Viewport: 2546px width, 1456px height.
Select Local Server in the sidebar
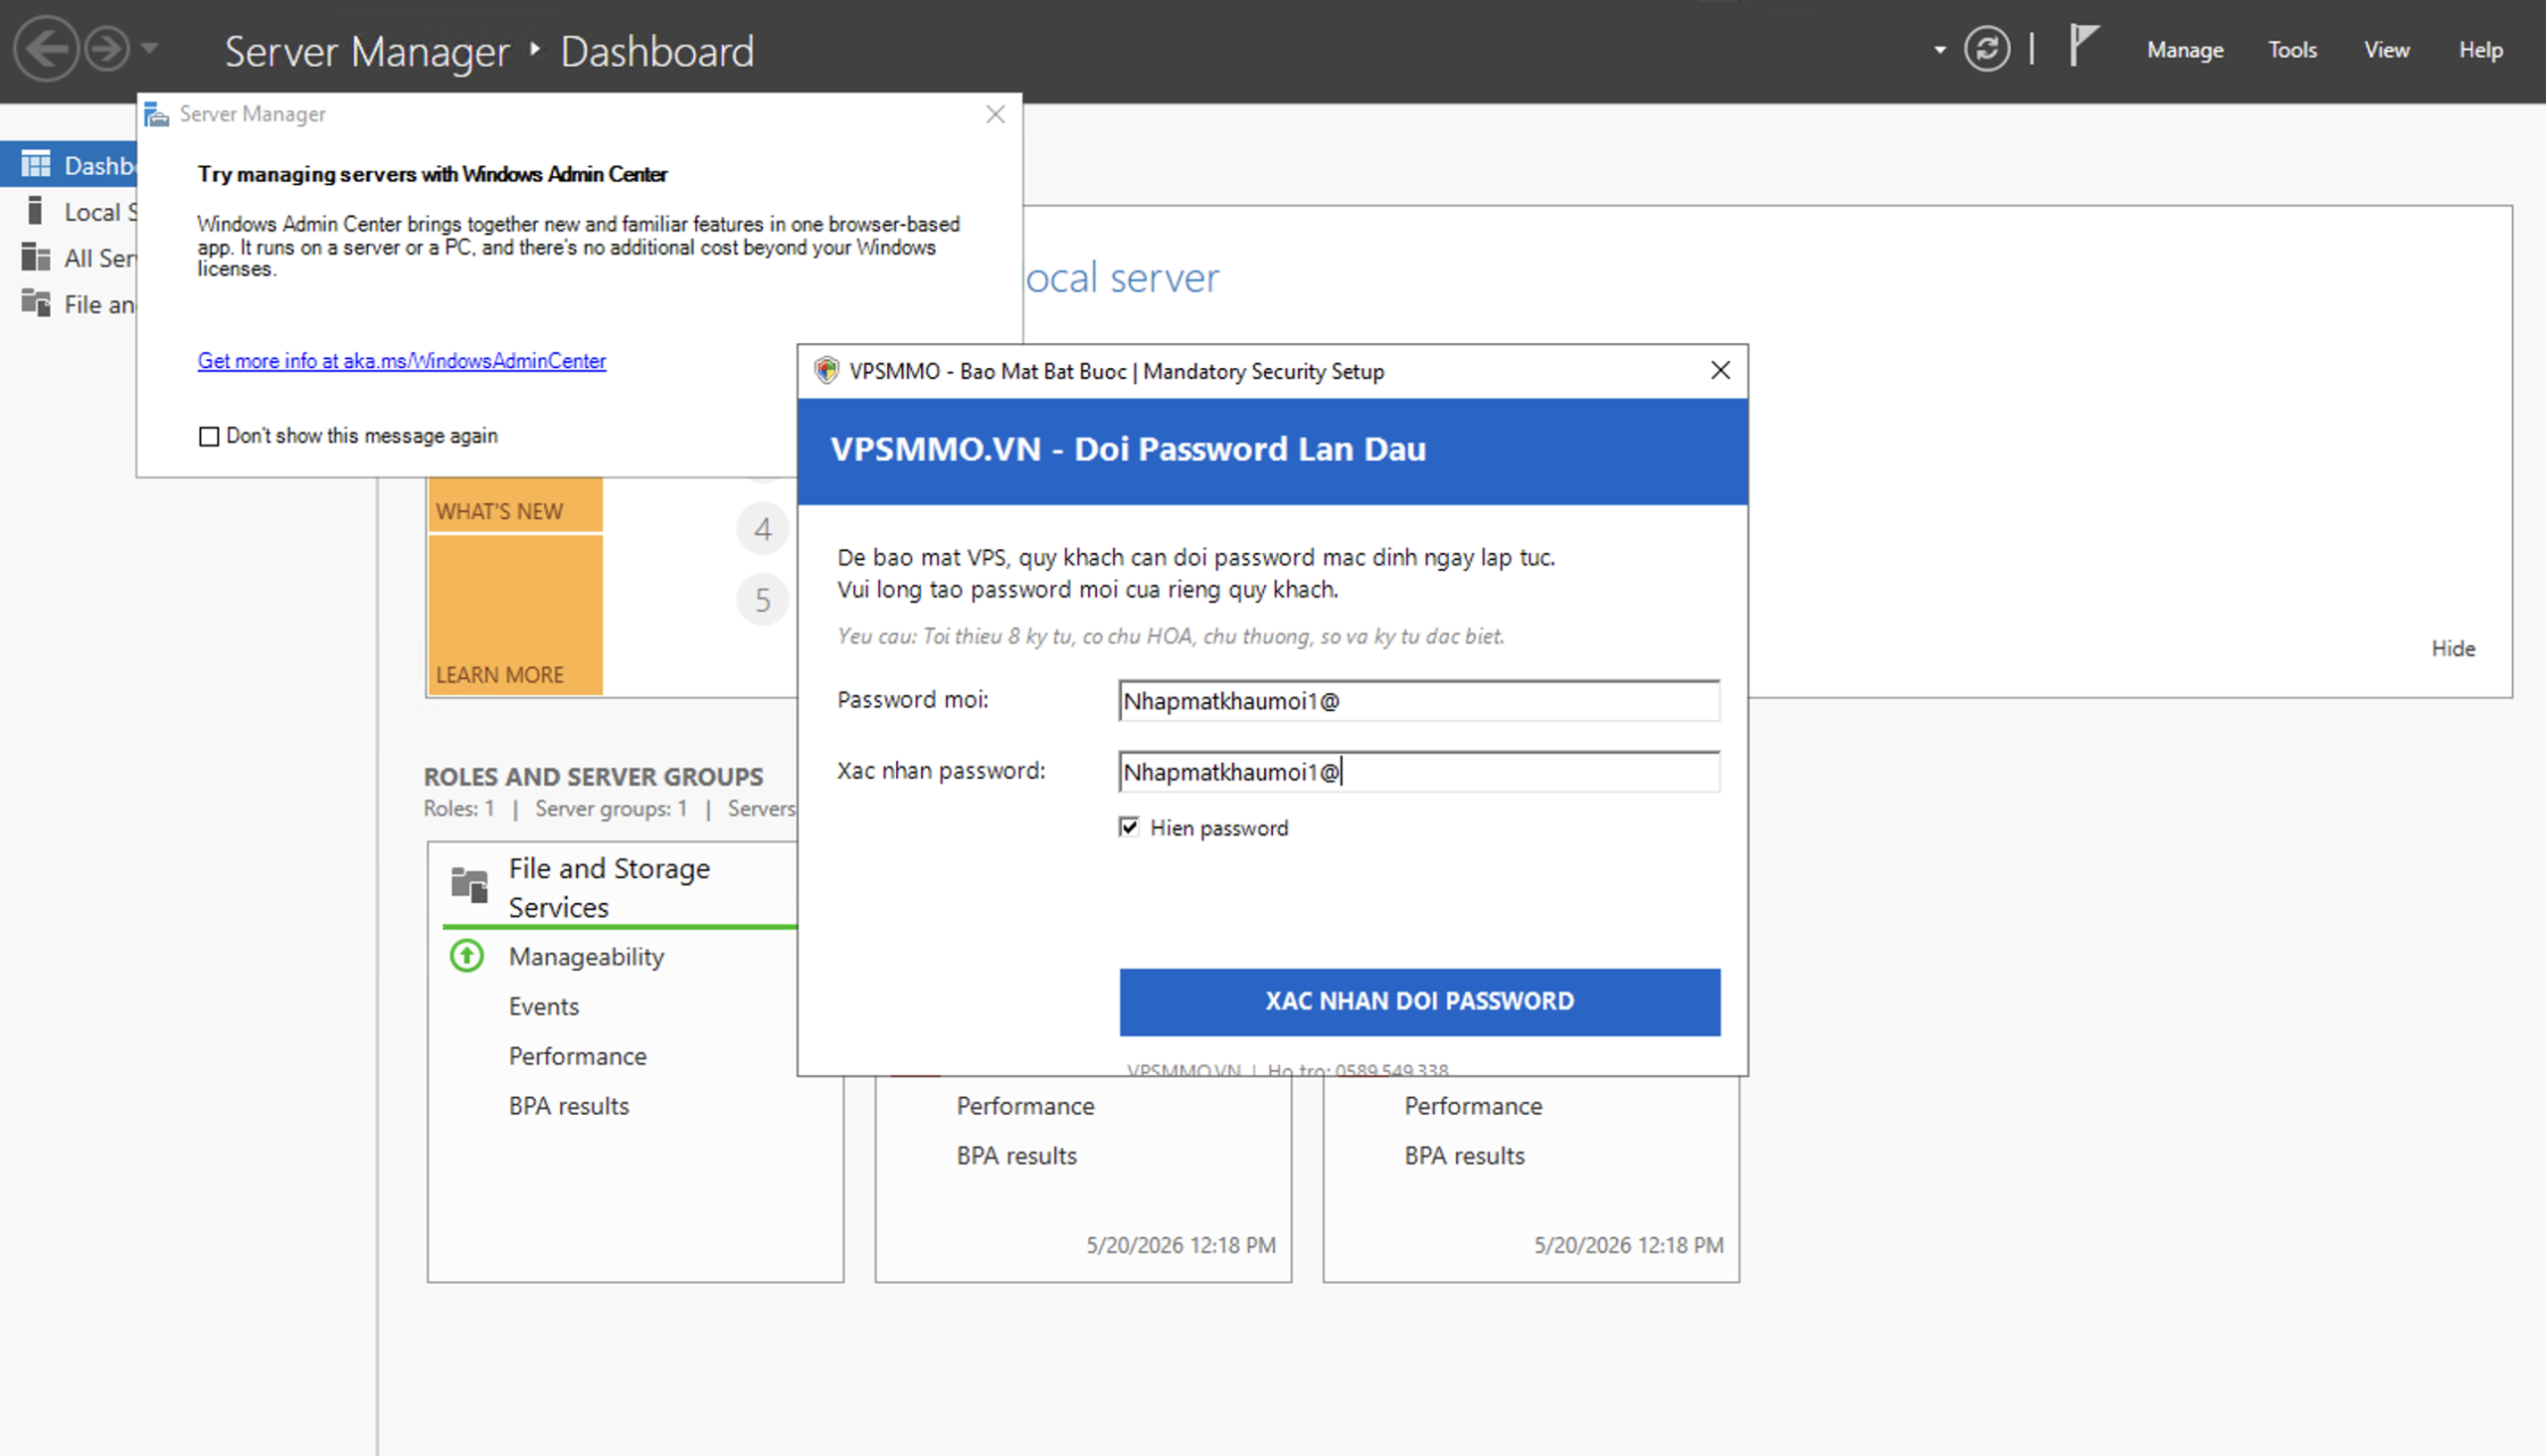click(69, 212)
